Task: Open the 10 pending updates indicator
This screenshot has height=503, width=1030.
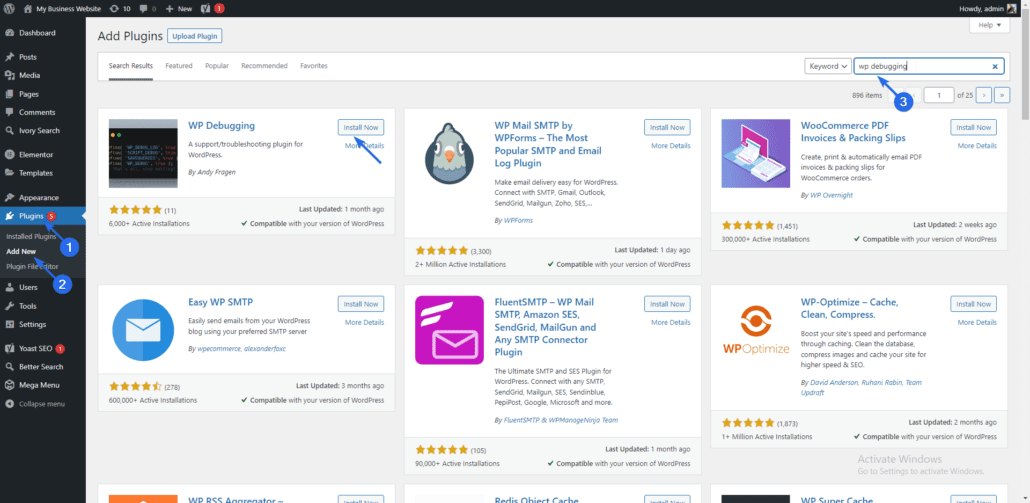Action: 120,9
